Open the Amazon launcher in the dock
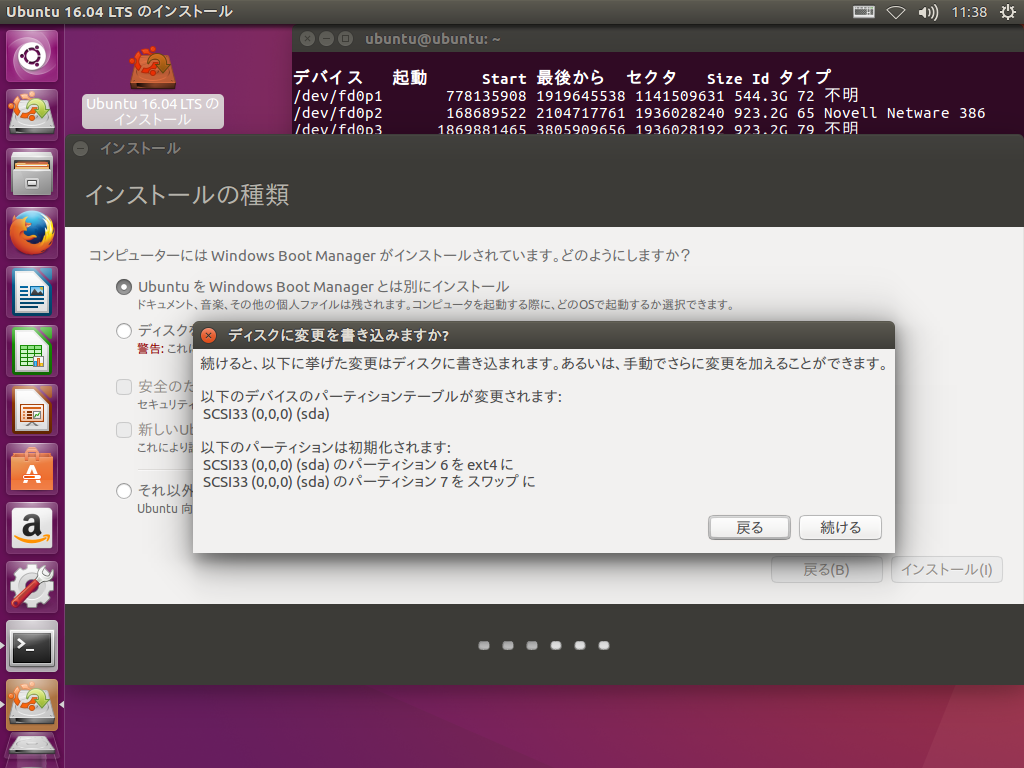Image resolution: width=1024 pixels, height=768 pixels. 32,528
